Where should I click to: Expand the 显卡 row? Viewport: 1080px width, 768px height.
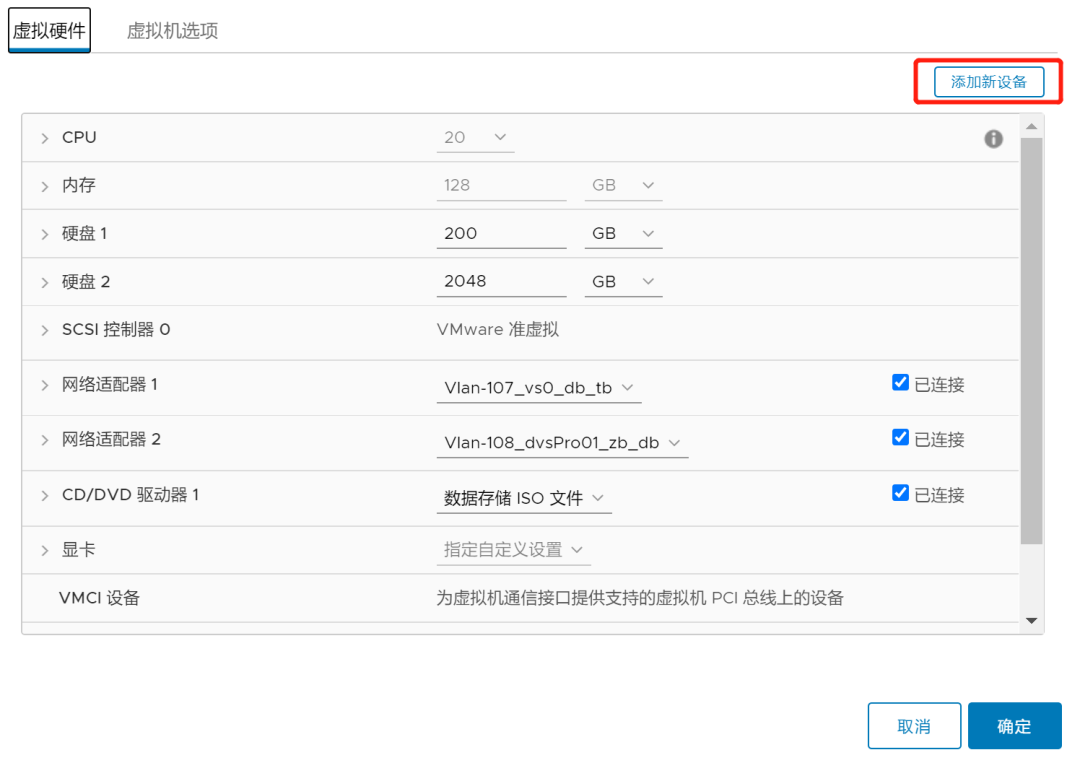(45, 550)
